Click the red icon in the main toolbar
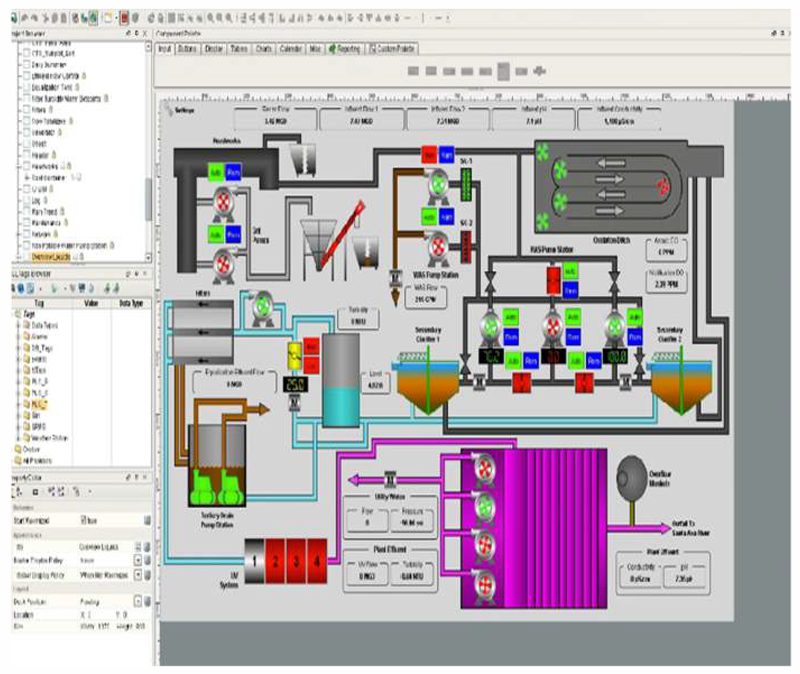The width and height of the screenshot is (800, 674). coord(124,18)
